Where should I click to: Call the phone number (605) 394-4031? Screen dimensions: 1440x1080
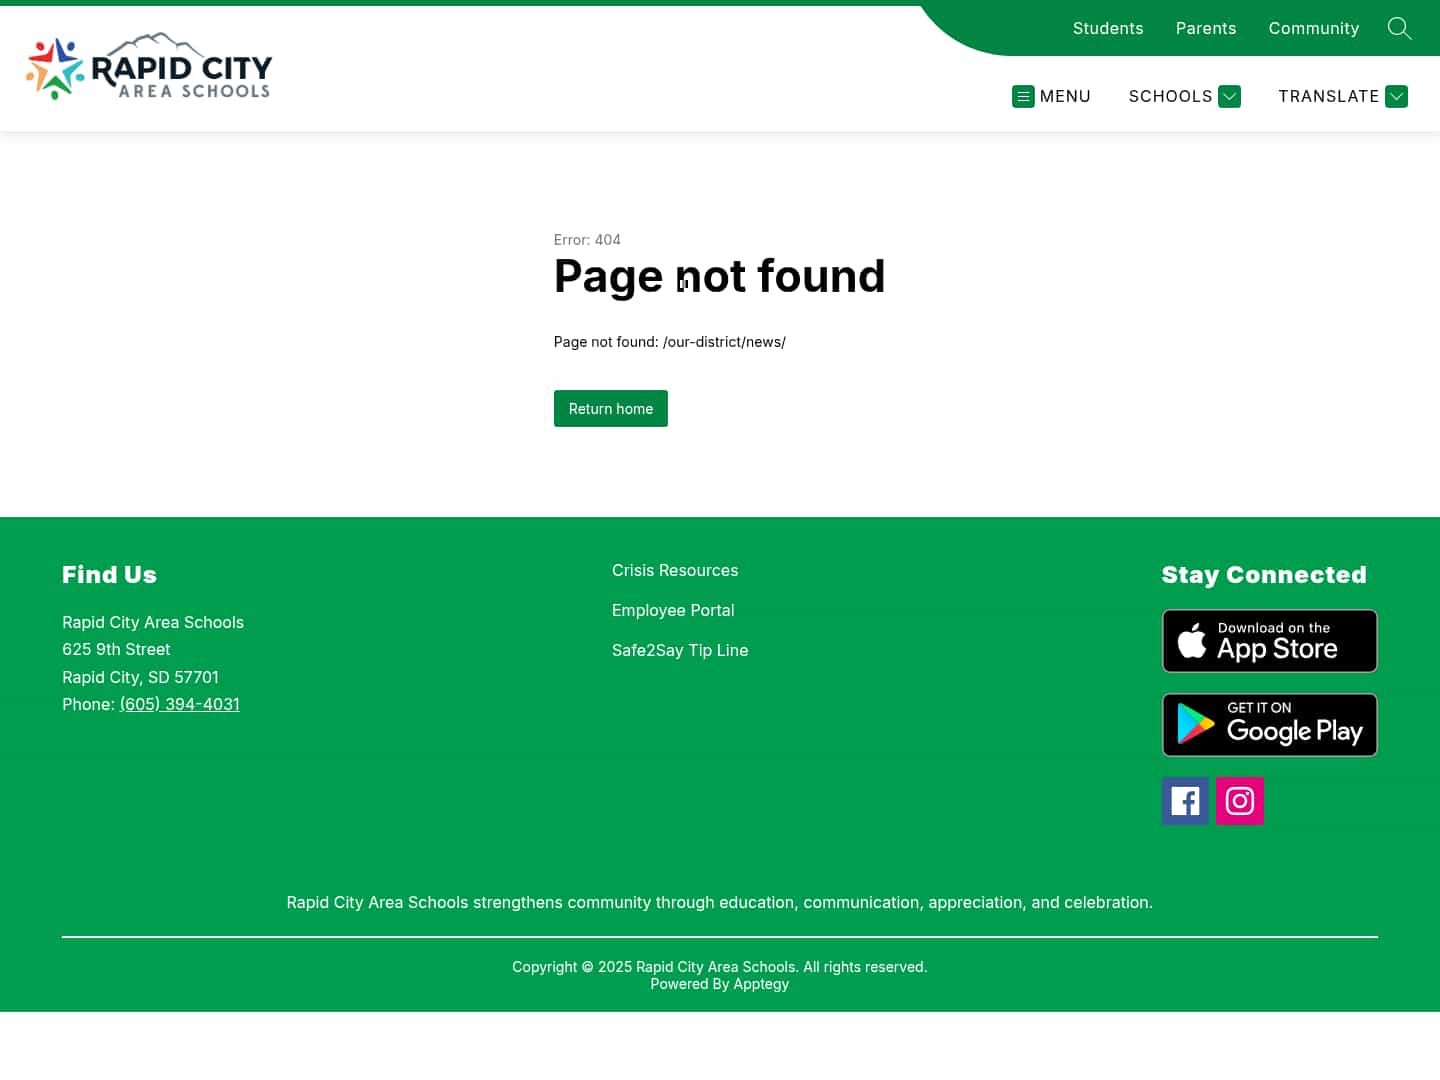coord(179,704)
